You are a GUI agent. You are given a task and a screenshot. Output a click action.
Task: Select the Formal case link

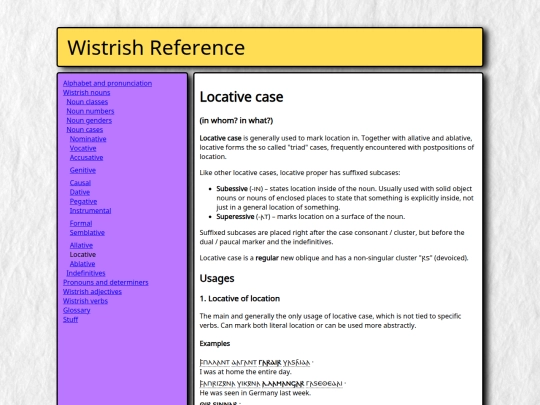click(81, 224)
